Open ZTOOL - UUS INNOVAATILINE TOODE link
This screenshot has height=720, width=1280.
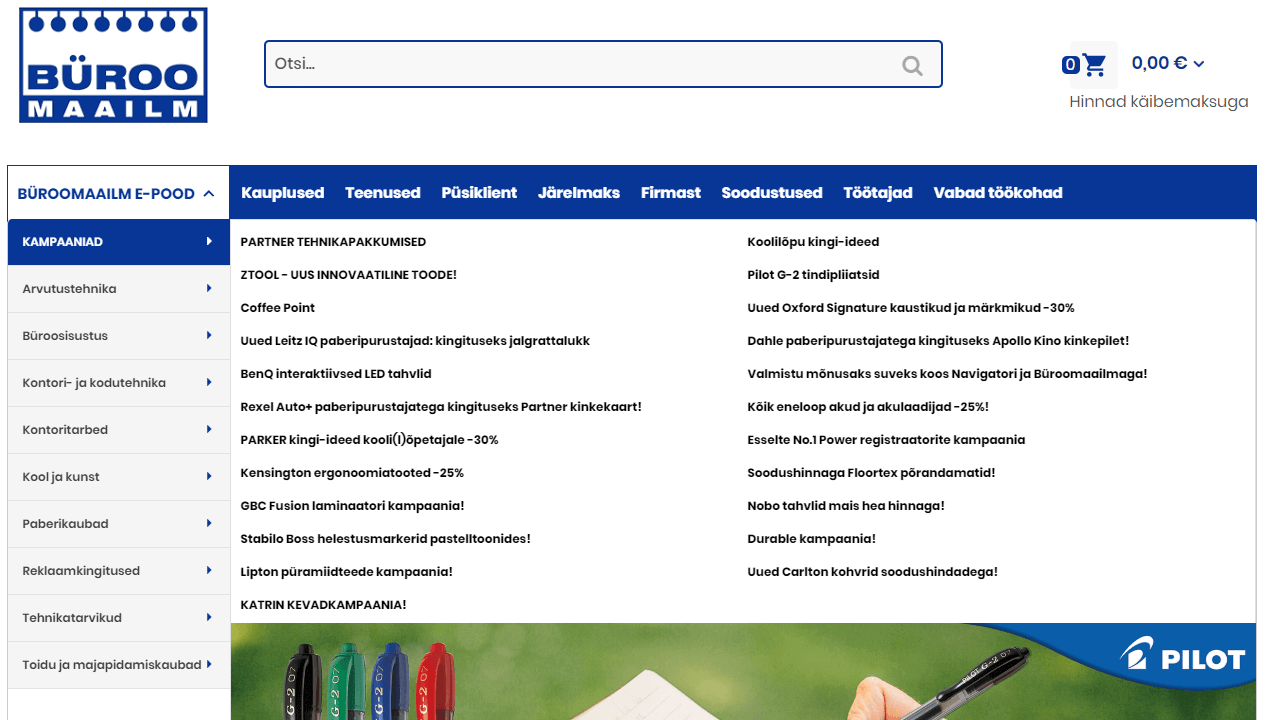(348, 275)
